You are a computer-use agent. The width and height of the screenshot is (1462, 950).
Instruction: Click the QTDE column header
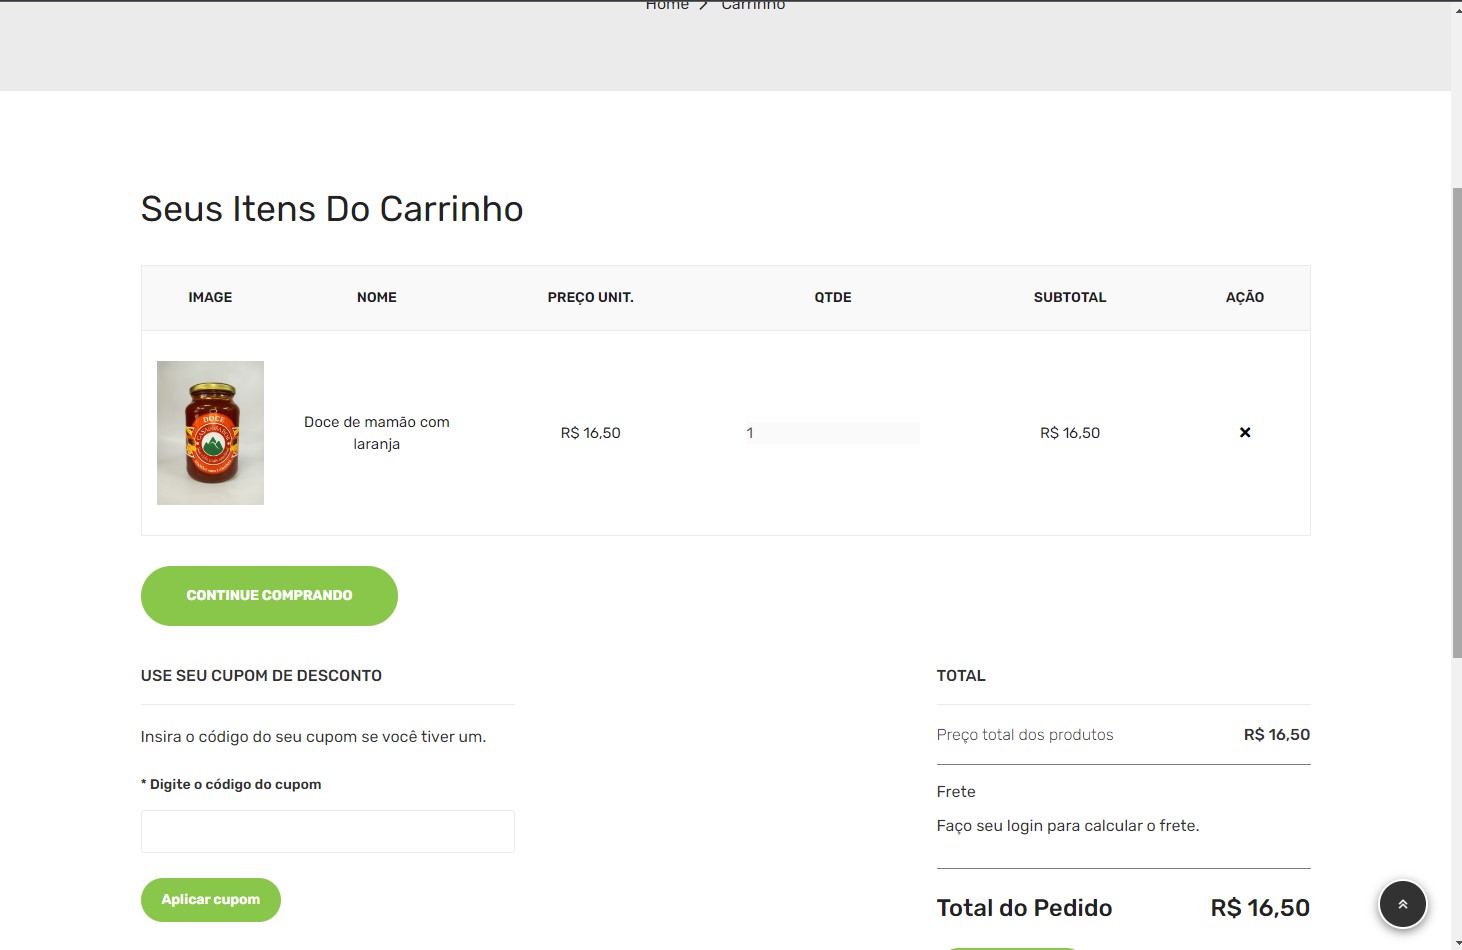click(x=832, y=298)
